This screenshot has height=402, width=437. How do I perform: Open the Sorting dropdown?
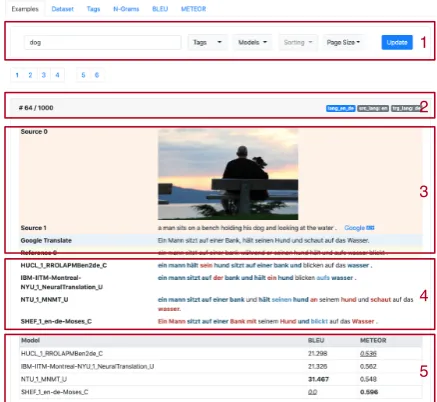[x=298, y=42]
